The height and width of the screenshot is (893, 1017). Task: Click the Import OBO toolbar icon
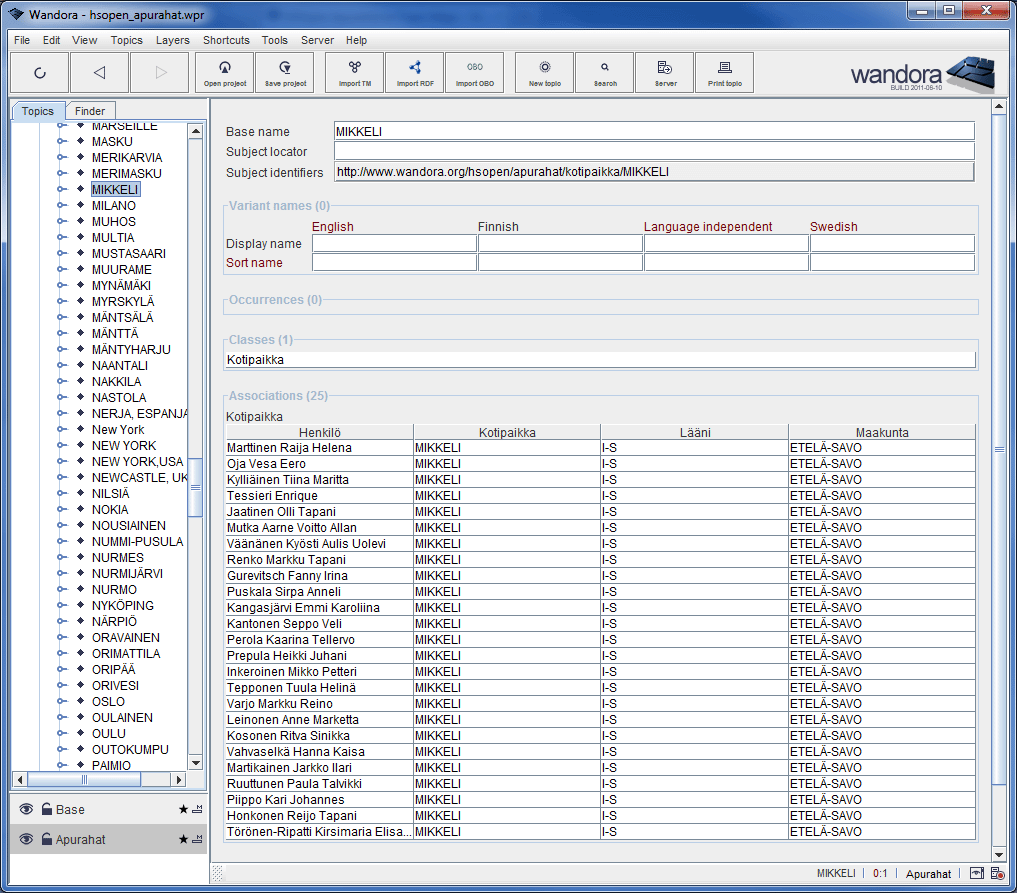pyautogui.click(x=475, y=73)
